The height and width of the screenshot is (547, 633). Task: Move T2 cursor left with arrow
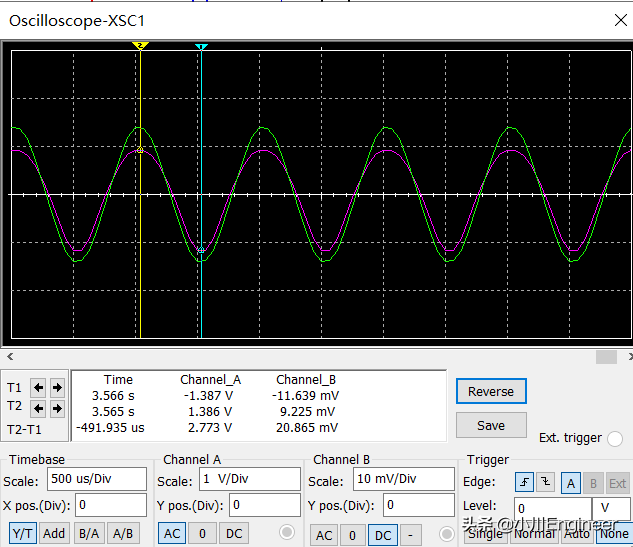[39, 408]
